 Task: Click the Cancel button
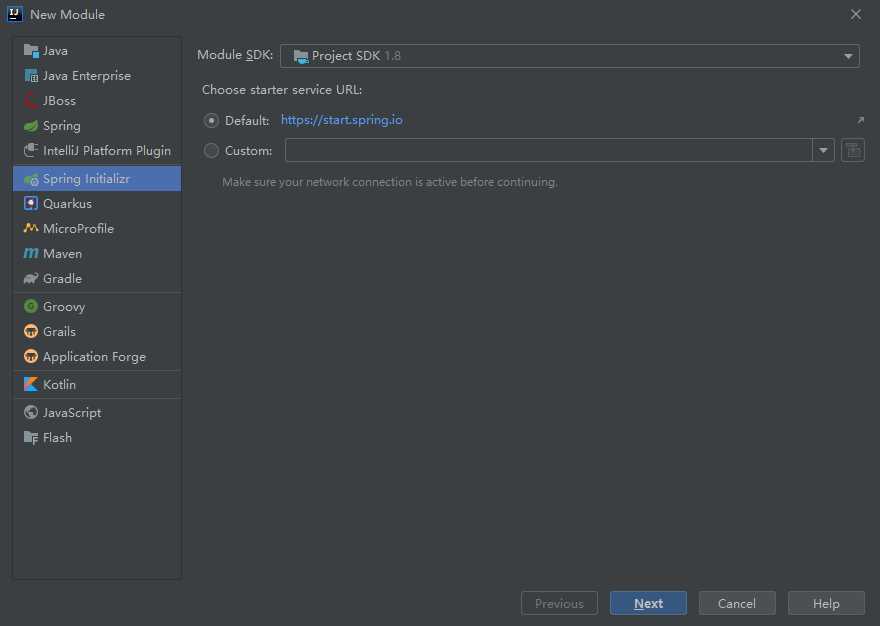point(737,603)
